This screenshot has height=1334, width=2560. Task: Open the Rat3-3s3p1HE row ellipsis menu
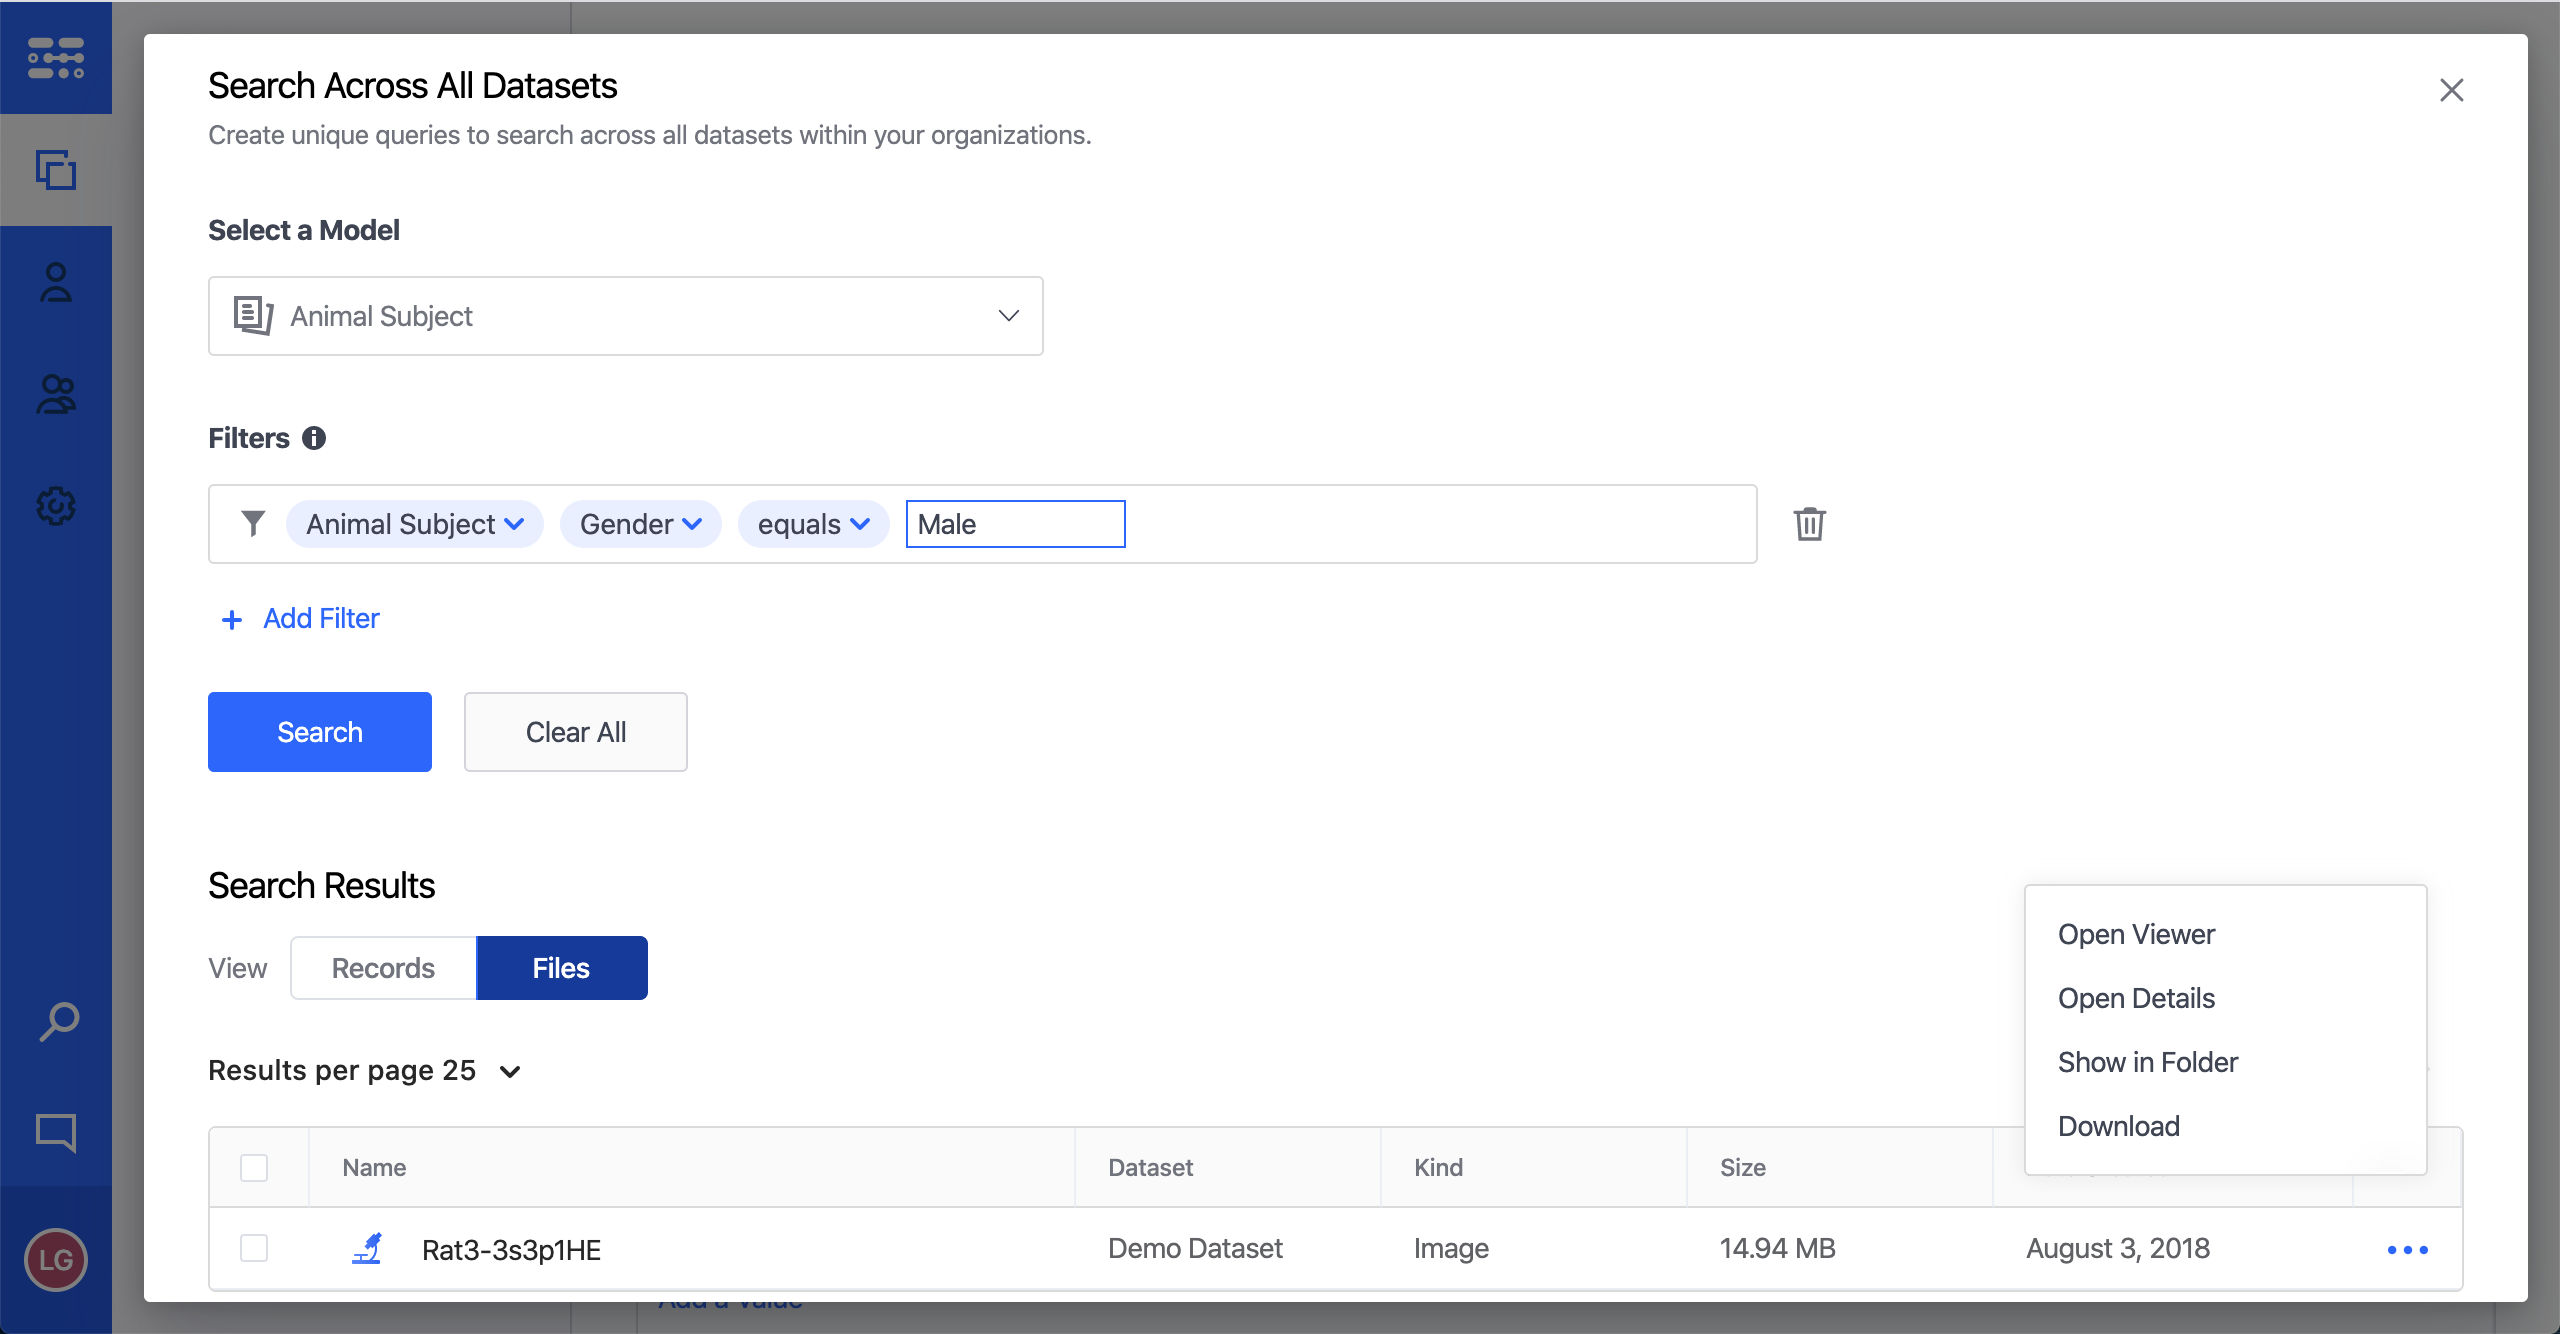2407,1249
